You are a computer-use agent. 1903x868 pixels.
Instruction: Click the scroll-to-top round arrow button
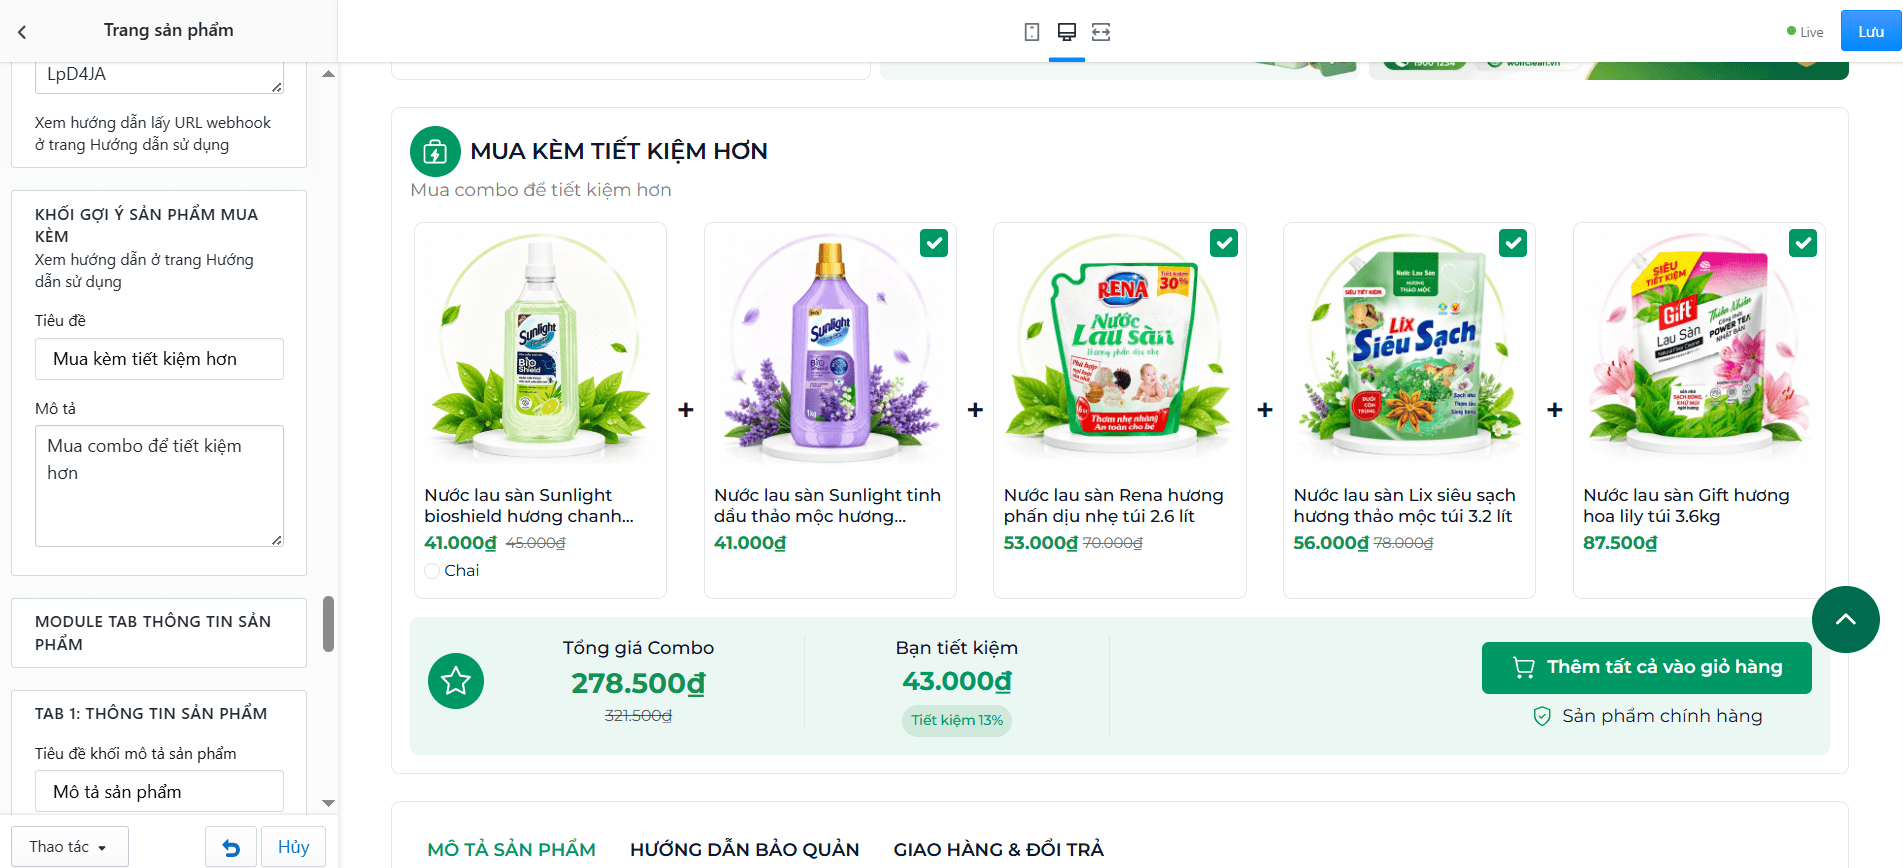1845,619
